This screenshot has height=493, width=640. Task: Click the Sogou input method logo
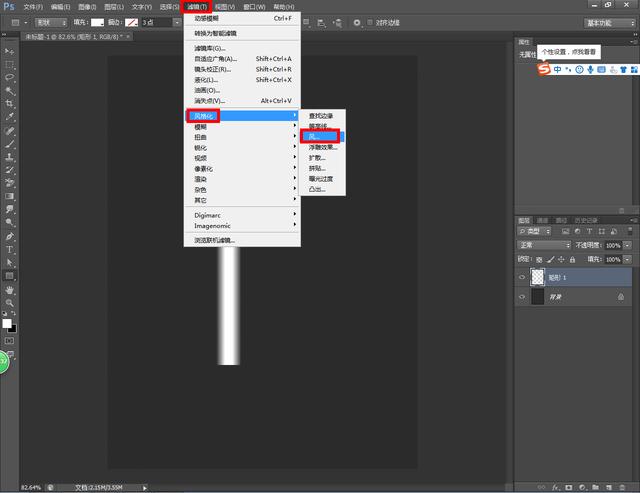(543, 69)
